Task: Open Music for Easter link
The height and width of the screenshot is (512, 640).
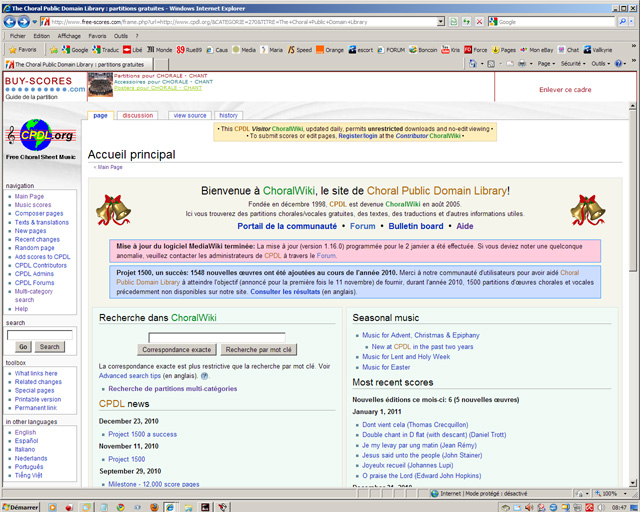Action: click(386, 367)
